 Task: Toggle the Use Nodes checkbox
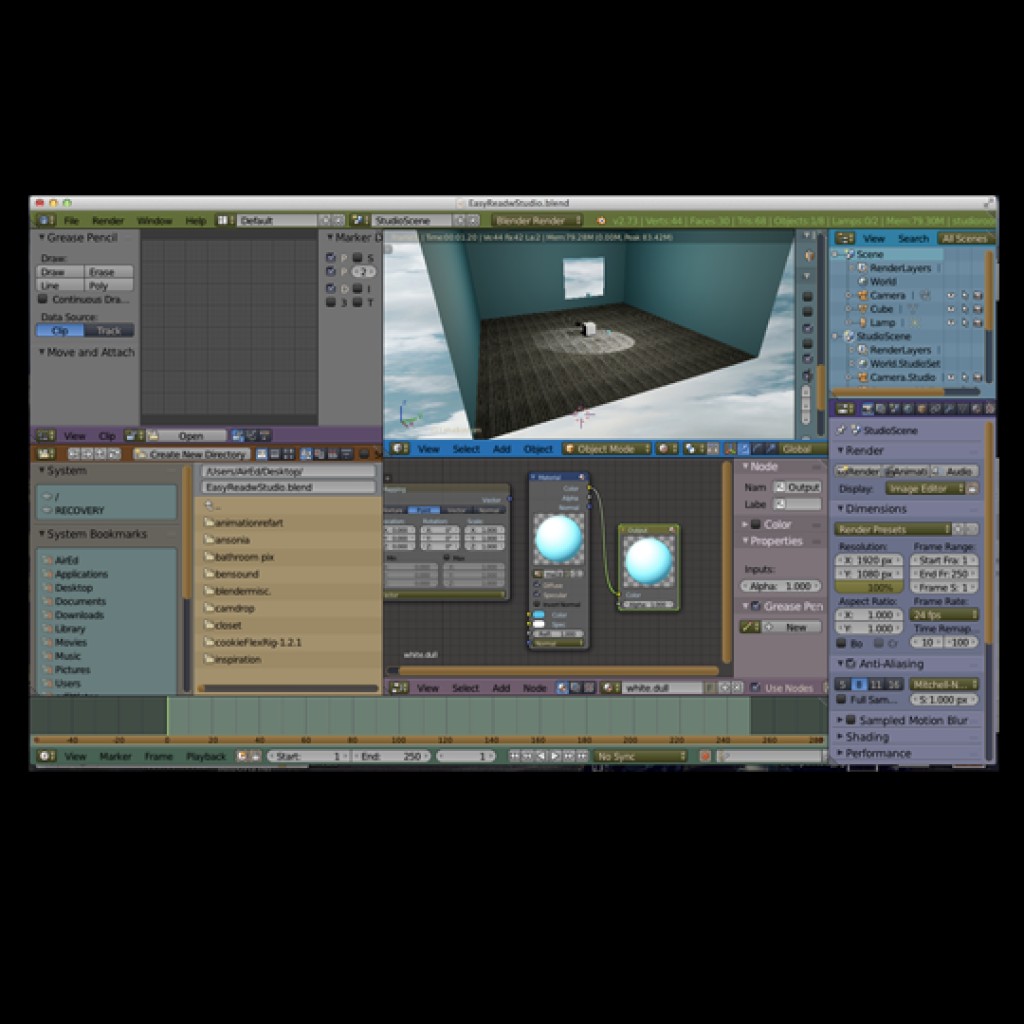757,688
